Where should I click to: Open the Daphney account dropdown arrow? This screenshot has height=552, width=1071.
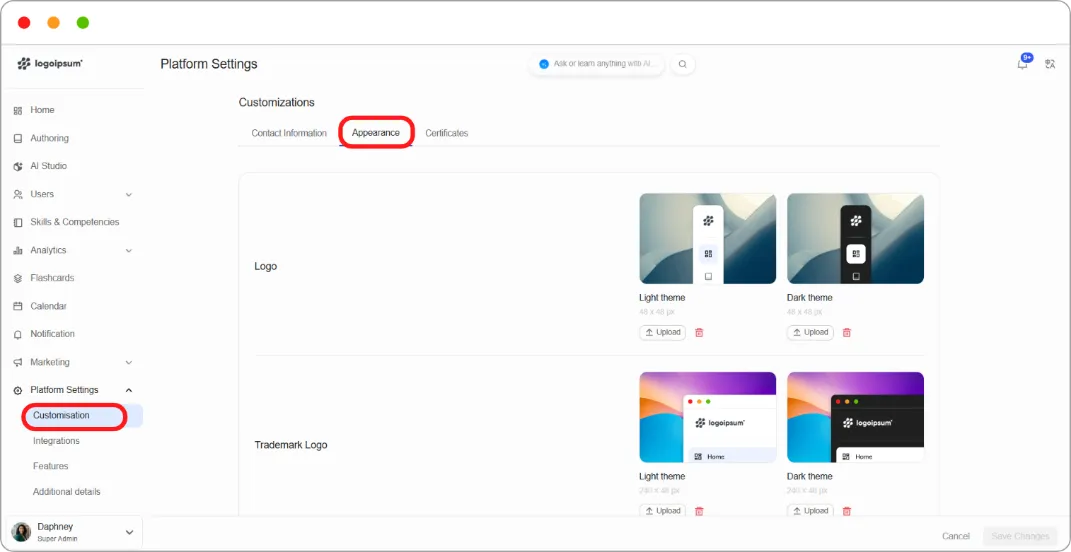point(128,532)
